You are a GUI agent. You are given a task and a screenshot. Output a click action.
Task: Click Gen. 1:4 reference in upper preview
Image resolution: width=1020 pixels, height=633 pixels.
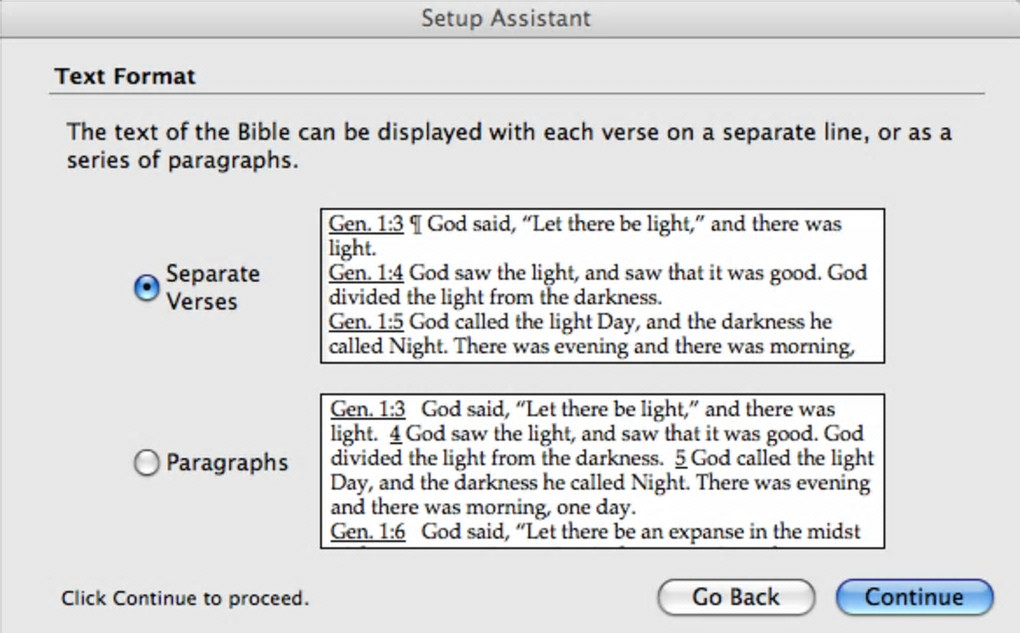point(366,272)
